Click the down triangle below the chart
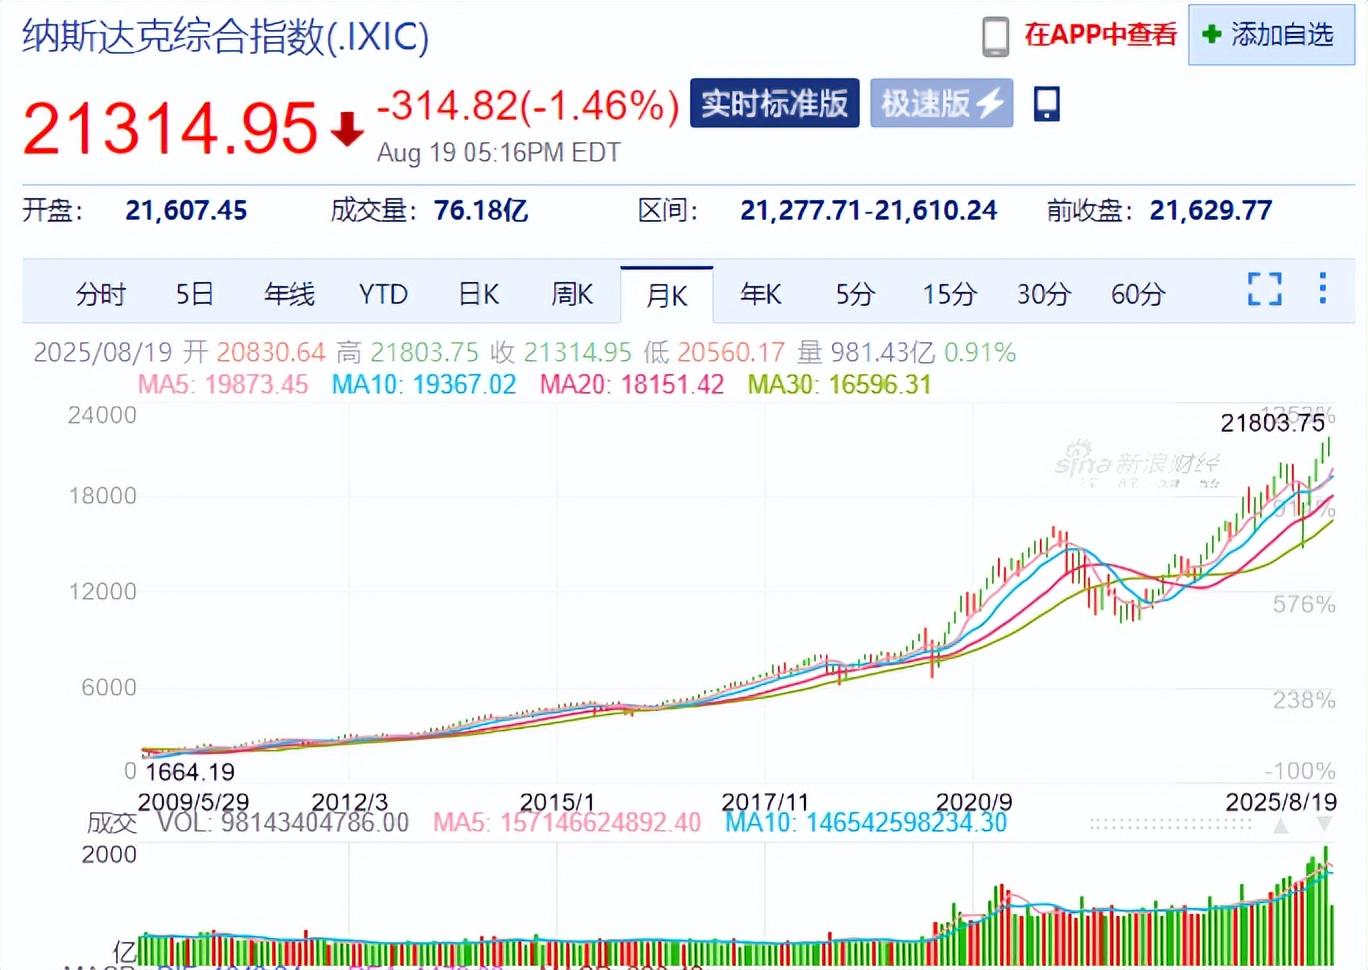 (1324, 824)
